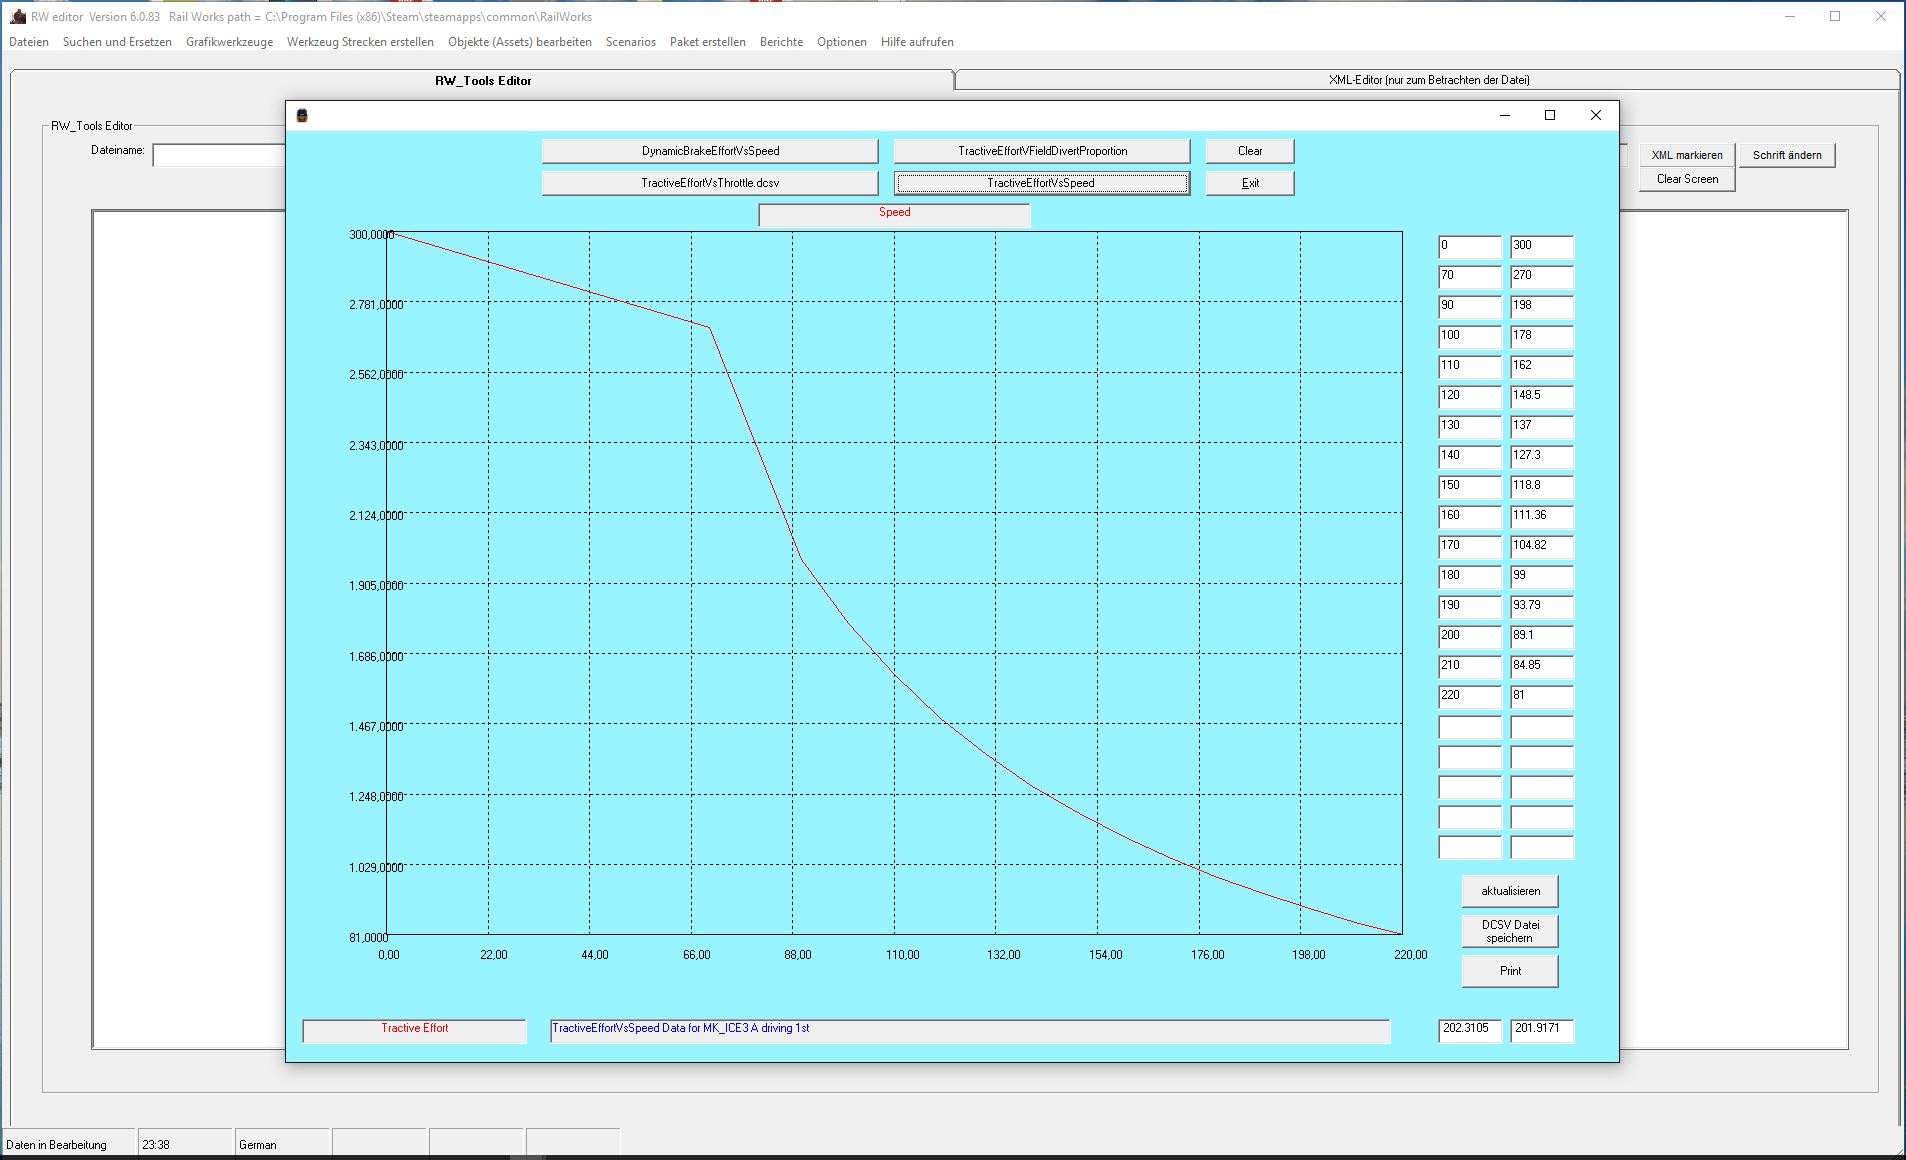
Task: Click the XML markieren button
Action: click(x=1686, y=155)
